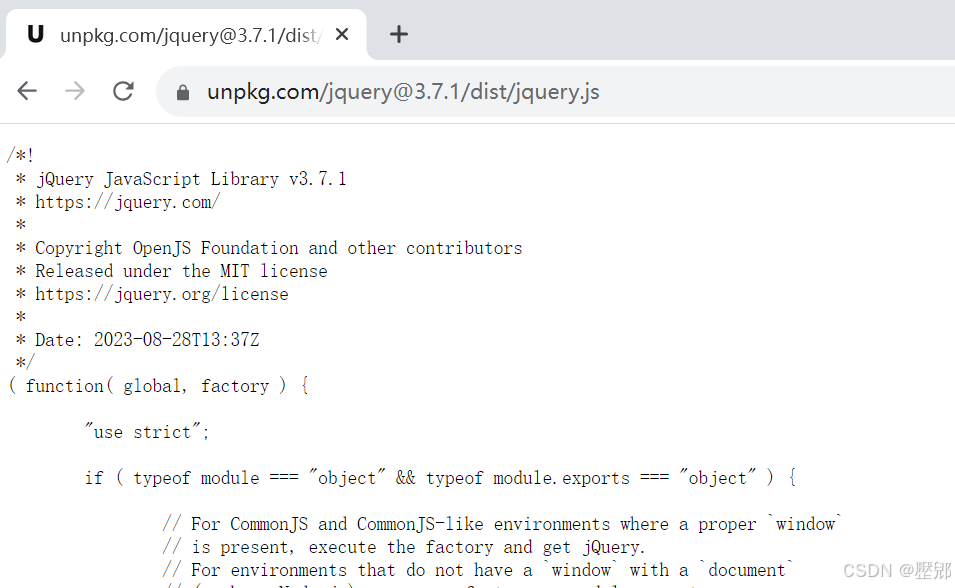
Task: Click the https://jquery.com/ text
Action: coord(127,202)
